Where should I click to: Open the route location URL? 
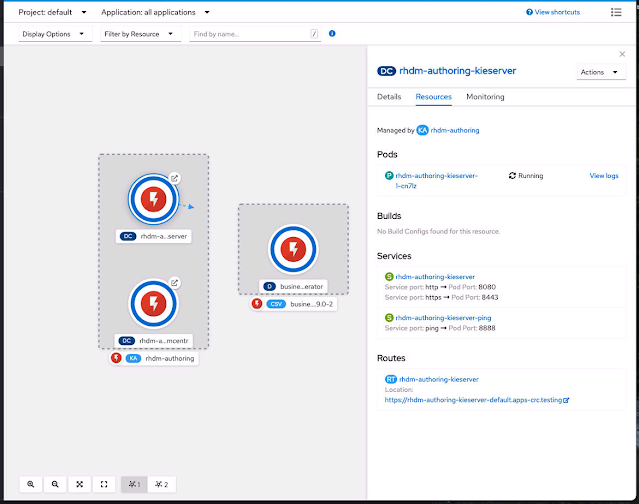click(x=473, y=400)
